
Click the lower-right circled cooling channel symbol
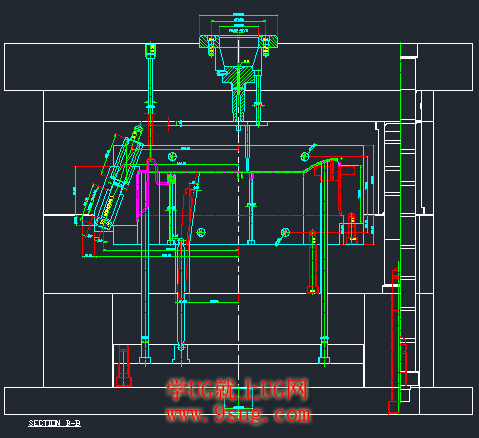(285, 232)
